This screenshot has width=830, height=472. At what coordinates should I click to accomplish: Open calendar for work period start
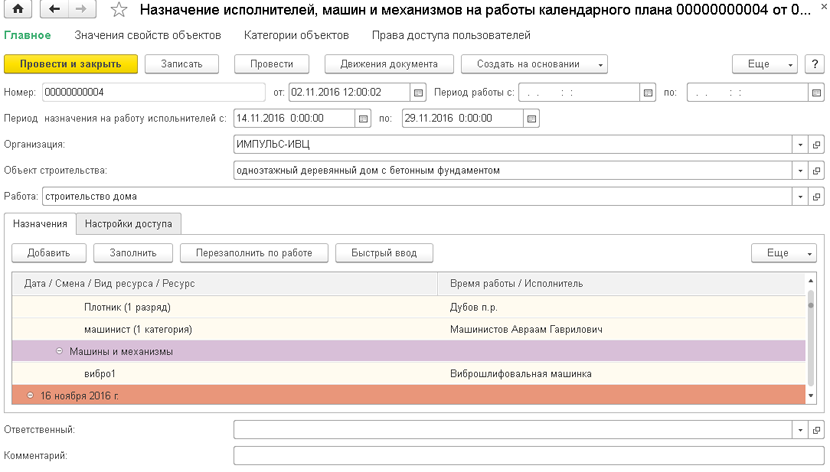pyautogui.click(x=648, y=92)
